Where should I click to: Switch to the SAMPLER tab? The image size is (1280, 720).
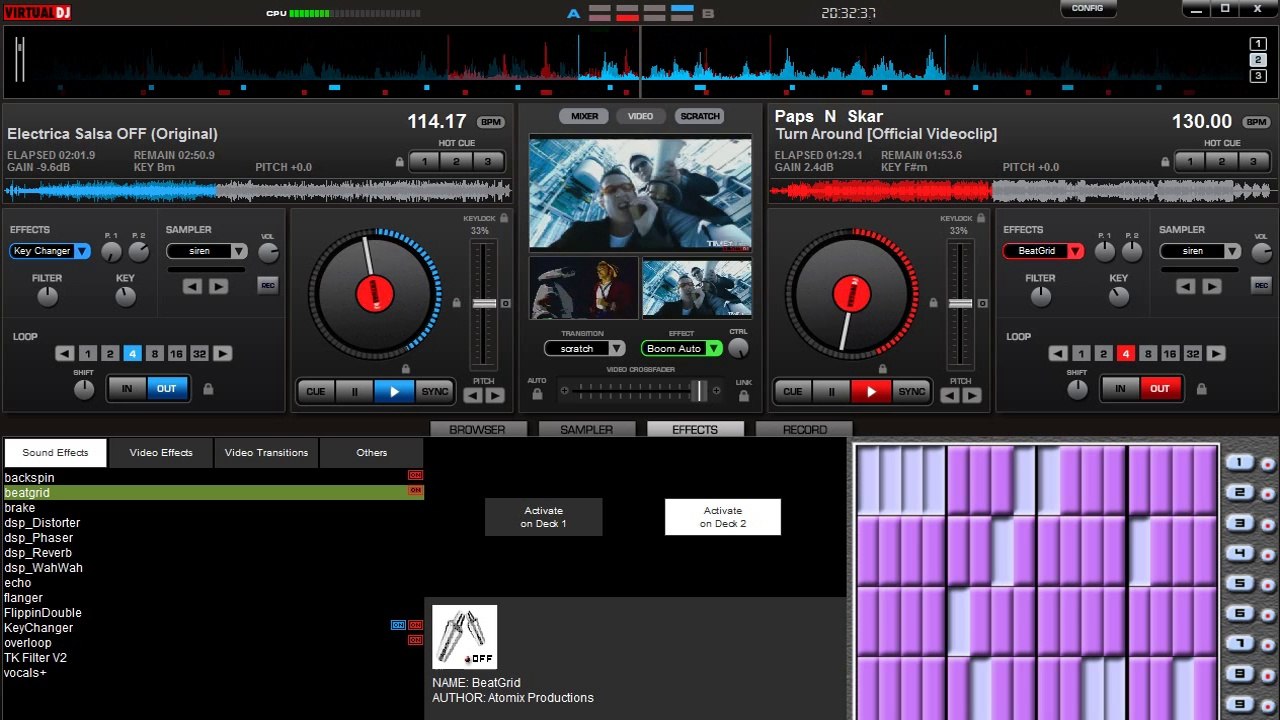point(586,429)
